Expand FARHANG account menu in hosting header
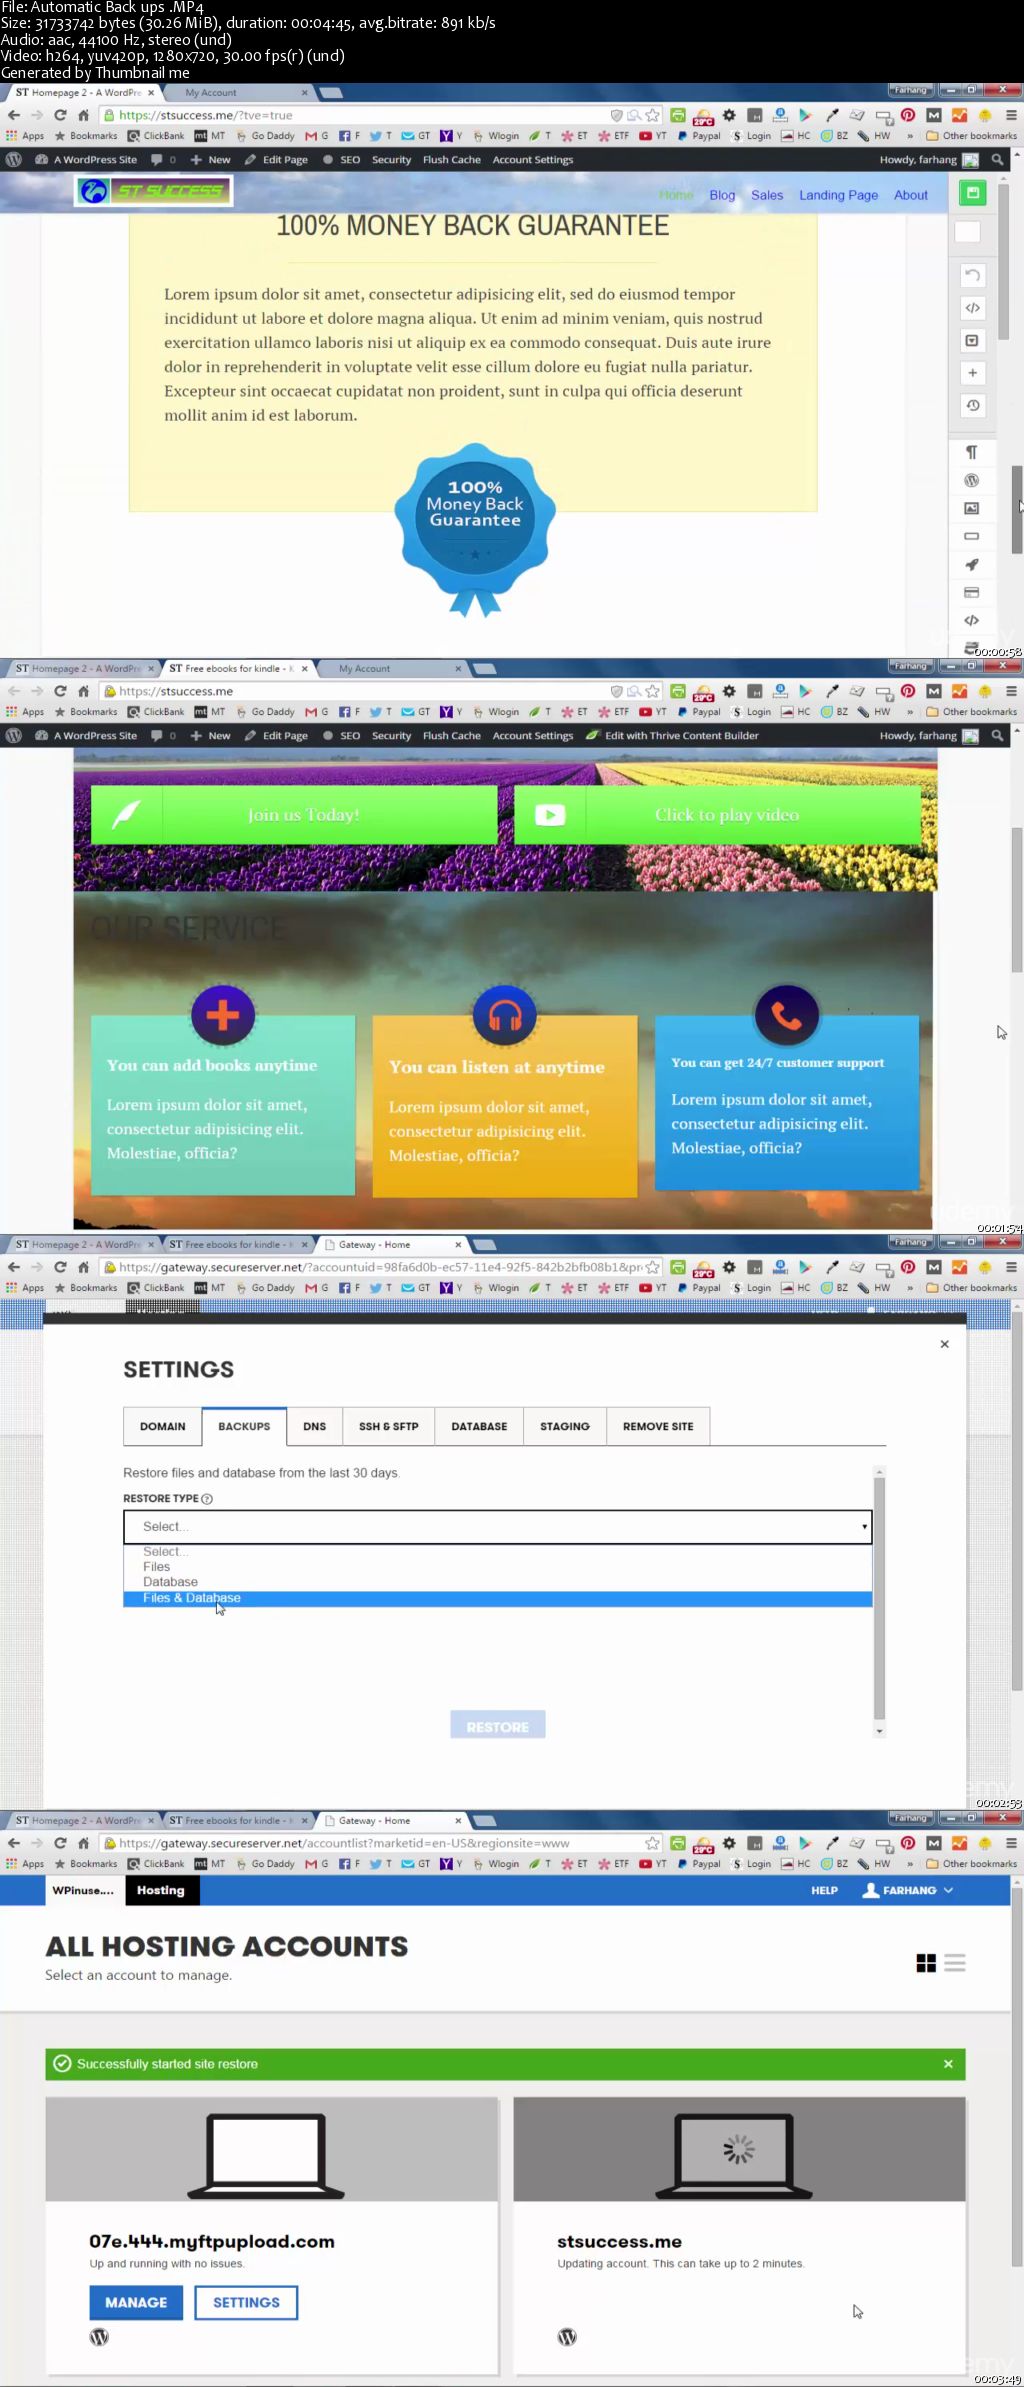Image resolution: width=1024 pixels, height=2387 pixels. coord(908,1890)
